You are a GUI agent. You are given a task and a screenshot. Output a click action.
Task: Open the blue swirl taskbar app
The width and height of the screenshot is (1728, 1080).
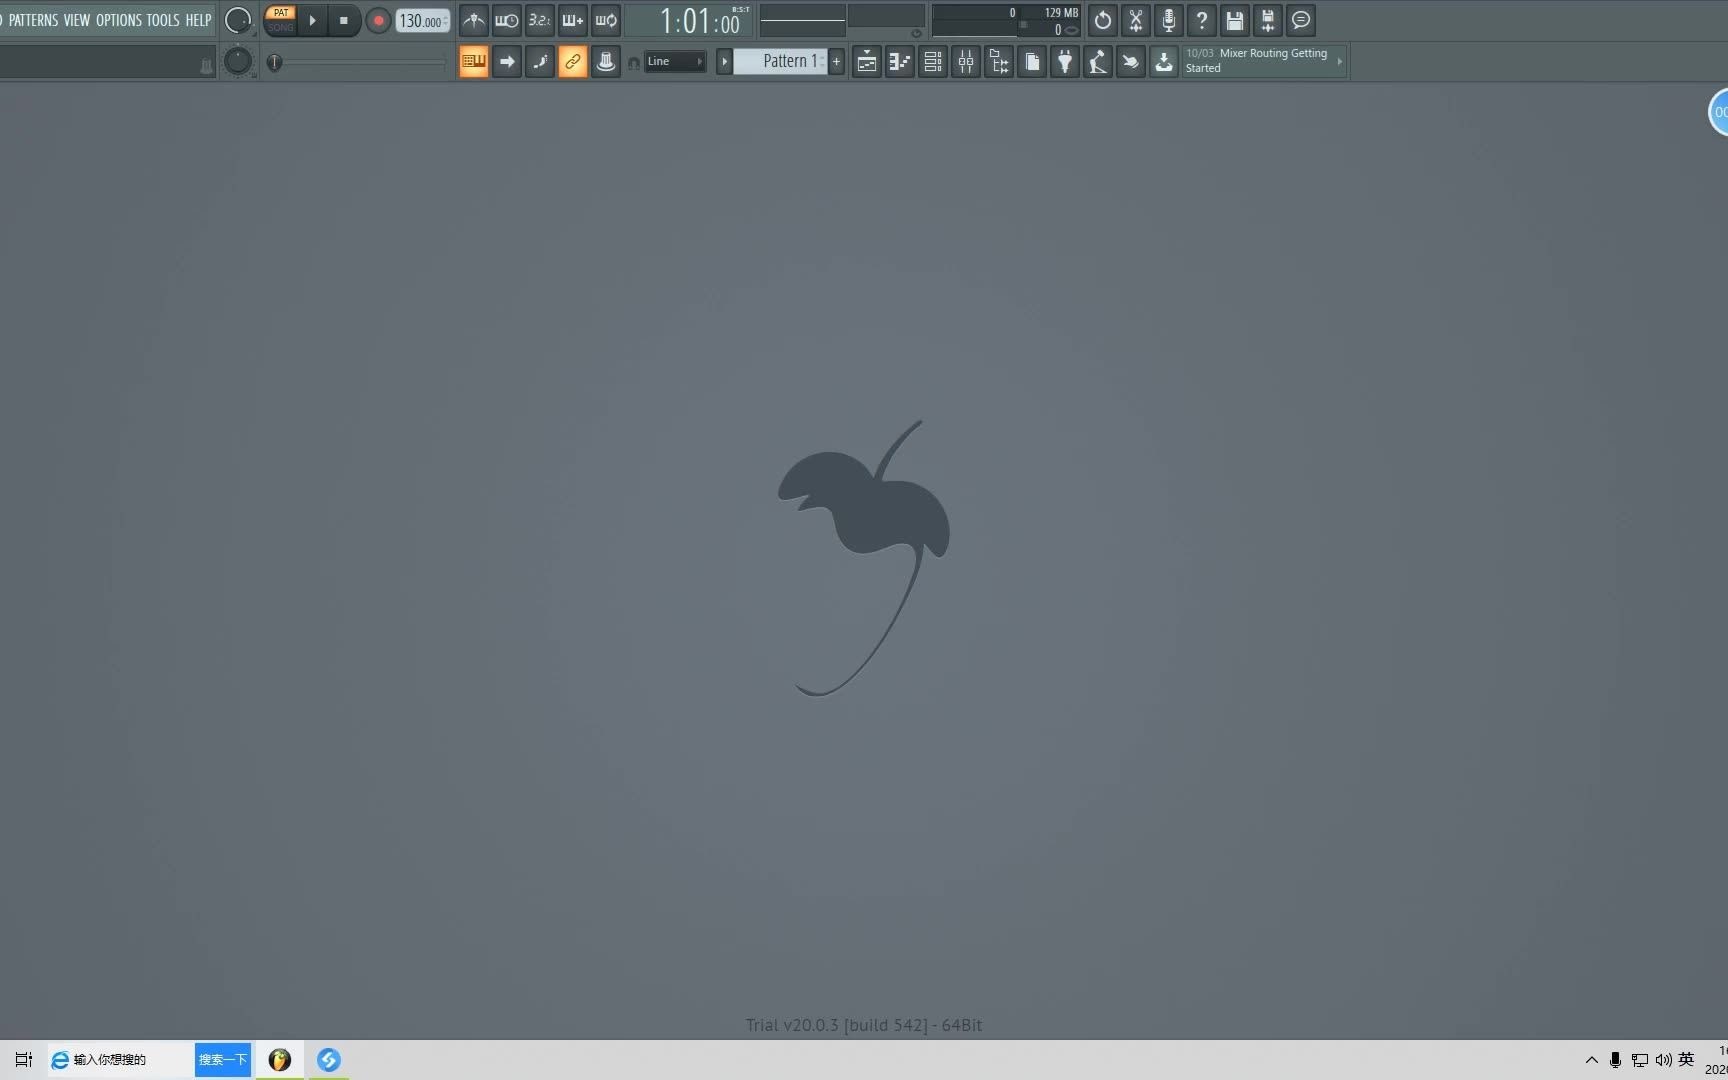pos(329,1060)
